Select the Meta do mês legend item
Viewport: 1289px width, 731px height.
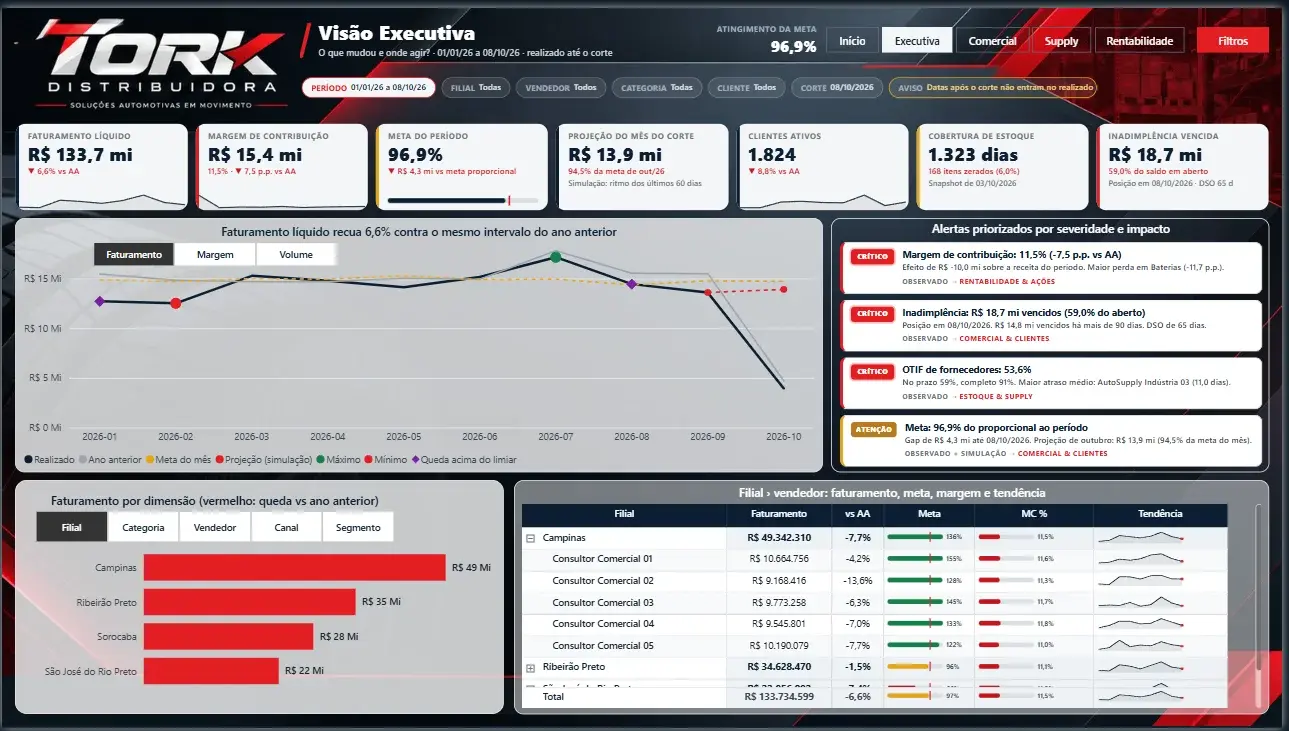click(176, 460)
